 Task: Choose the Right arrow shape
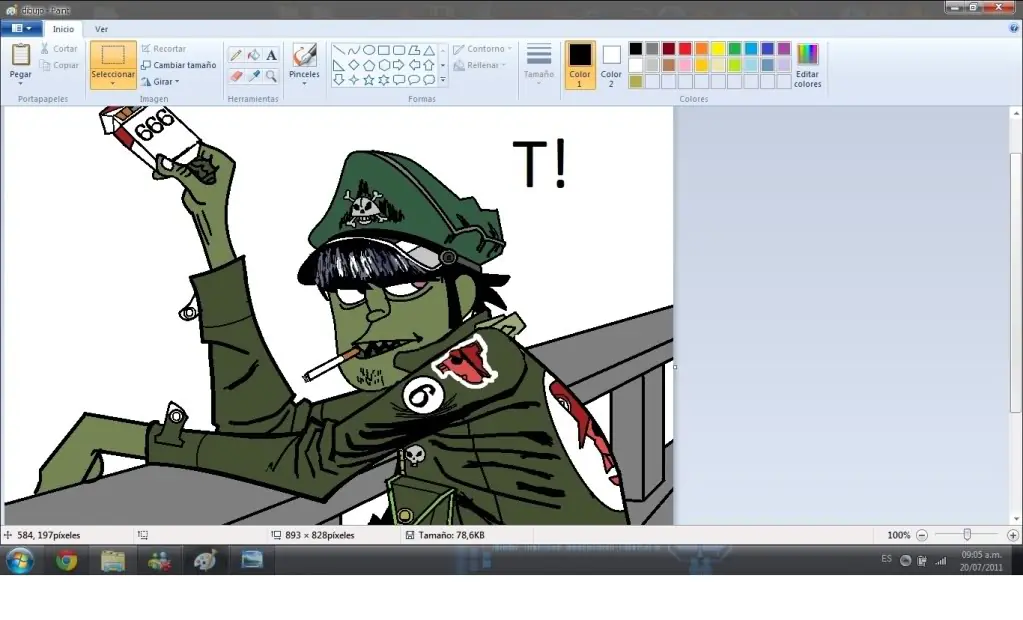[x=399, y=65]
